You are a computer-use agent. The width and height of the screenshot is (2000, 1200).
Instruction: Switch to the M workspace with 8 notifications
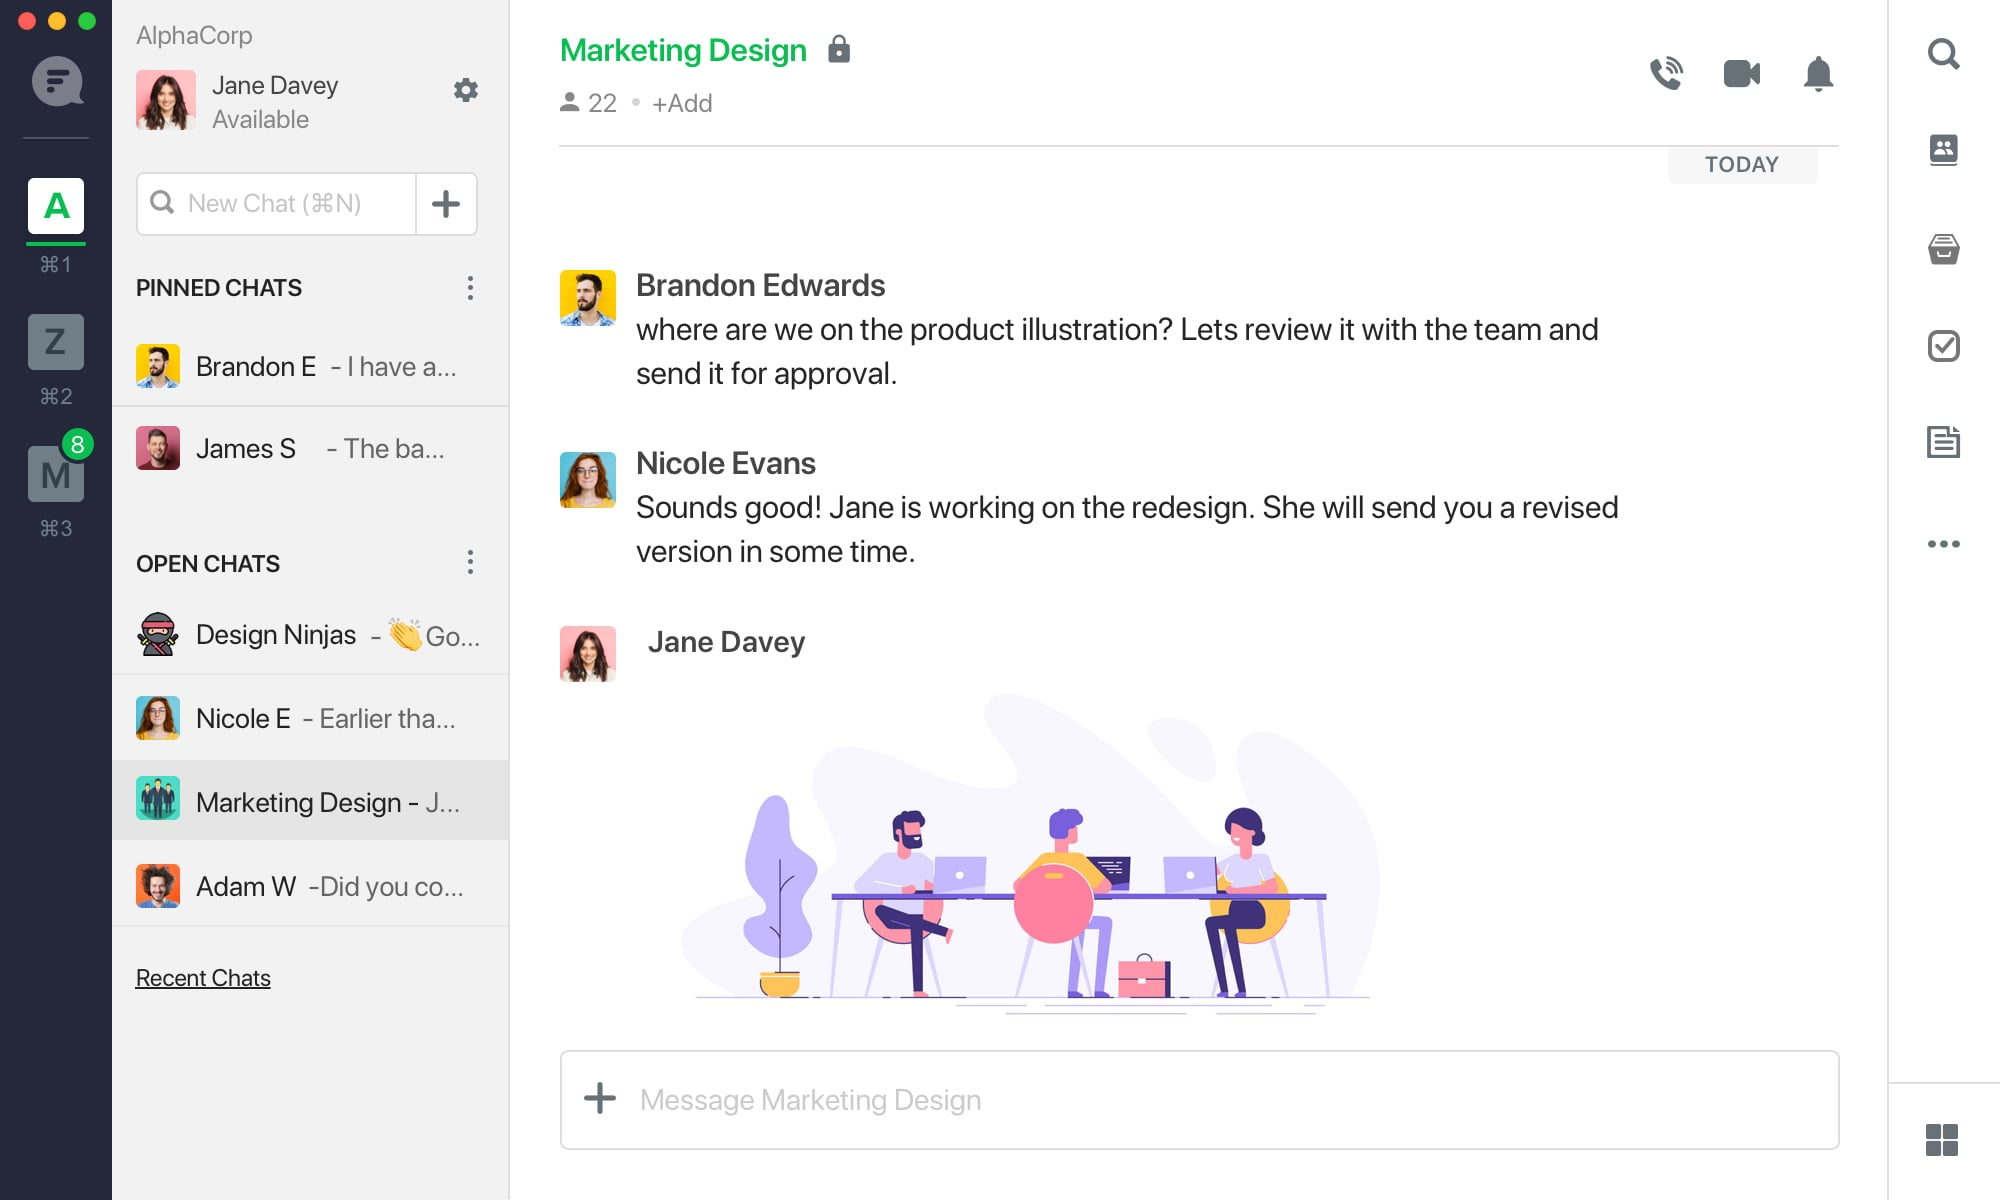(56, 474)
